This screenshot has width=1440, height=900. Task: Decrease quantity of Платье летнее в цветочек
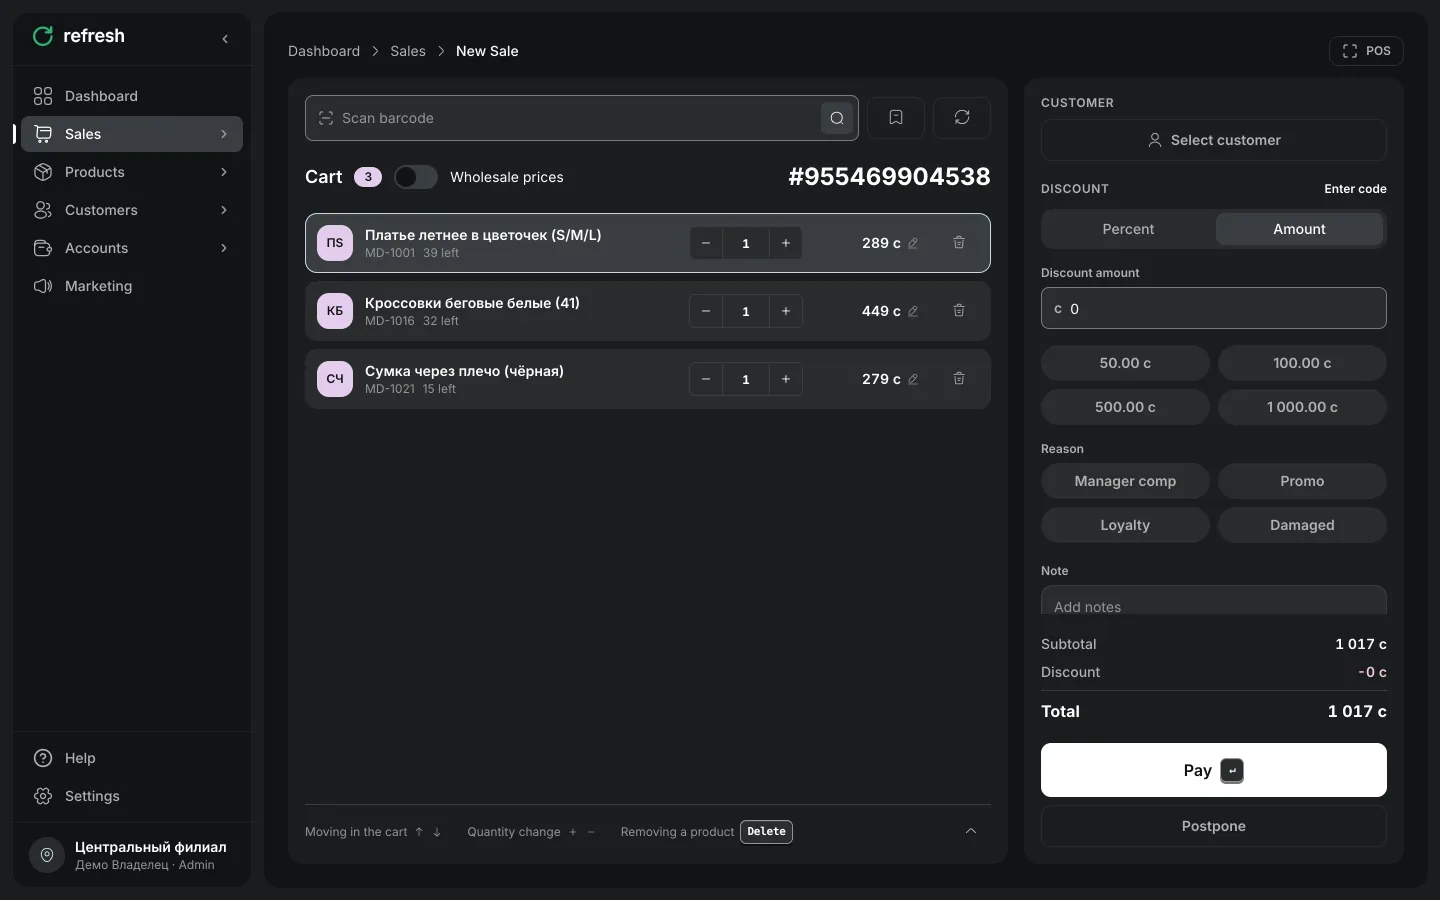click(x=706, y=243)
